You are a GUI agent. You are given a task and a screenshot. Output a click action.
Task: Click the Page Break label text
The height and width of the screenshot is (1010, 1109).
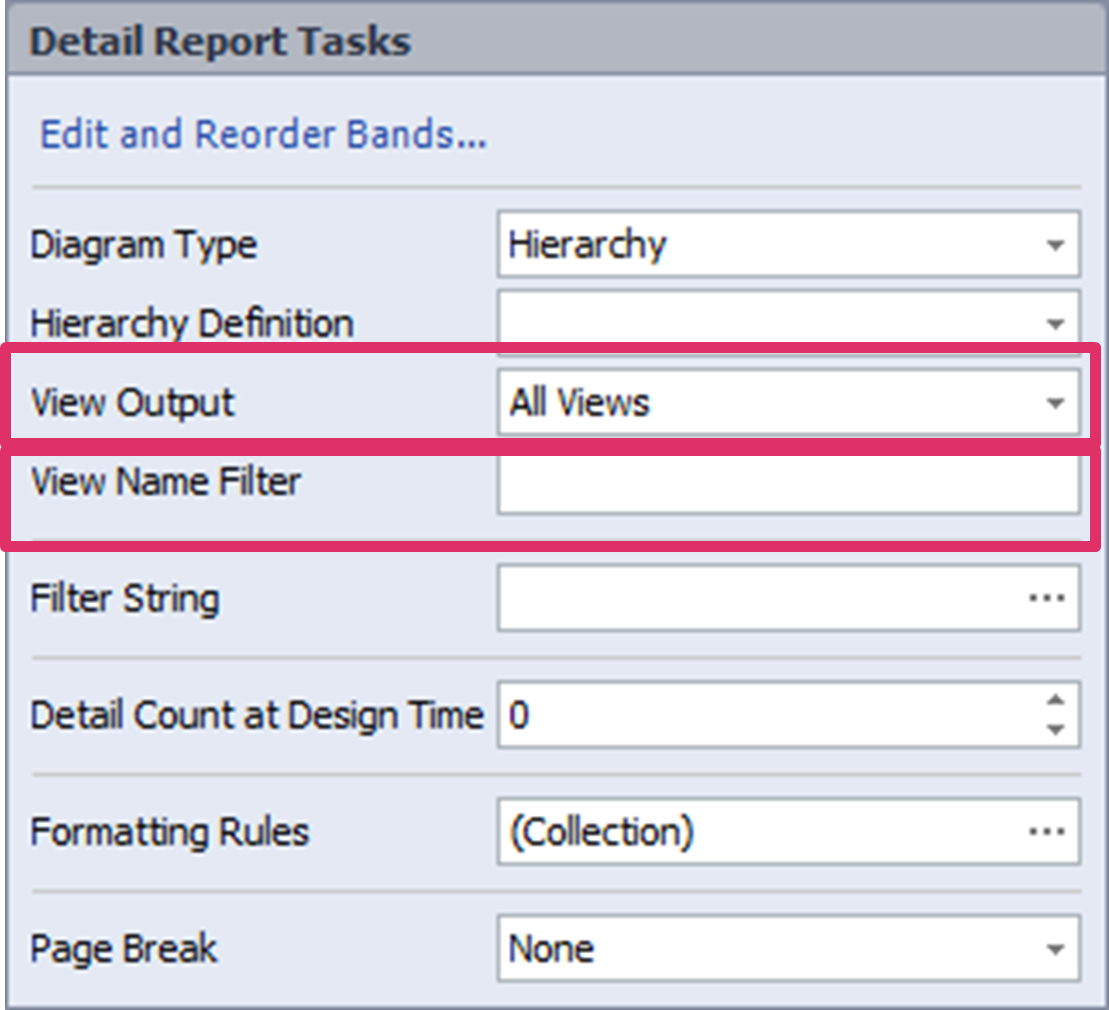click(x=124, y=949)
